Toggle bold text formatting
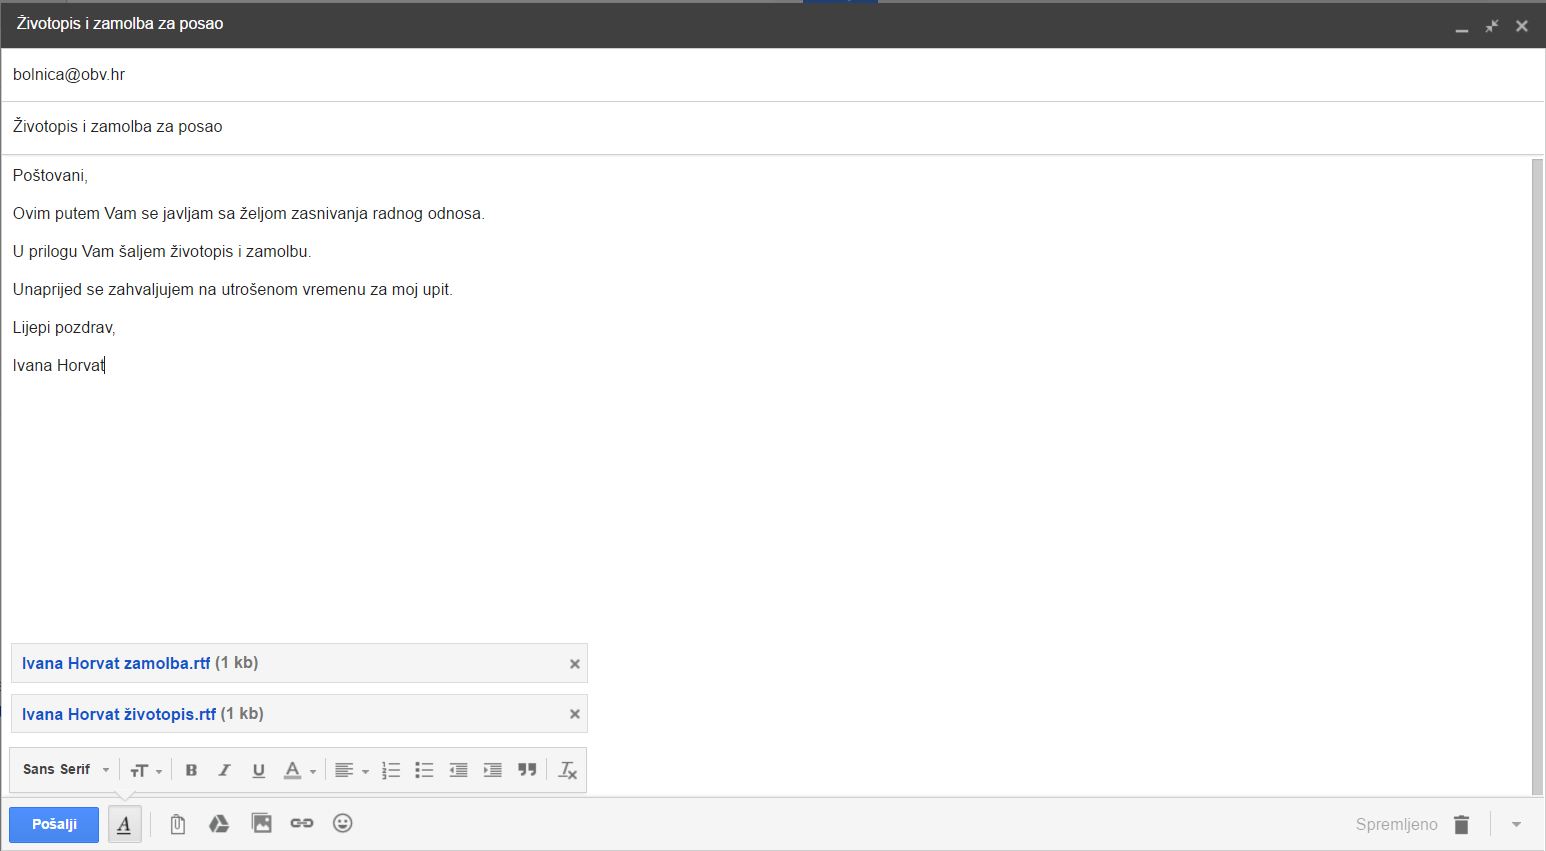1546x851 pixels. 191,770
